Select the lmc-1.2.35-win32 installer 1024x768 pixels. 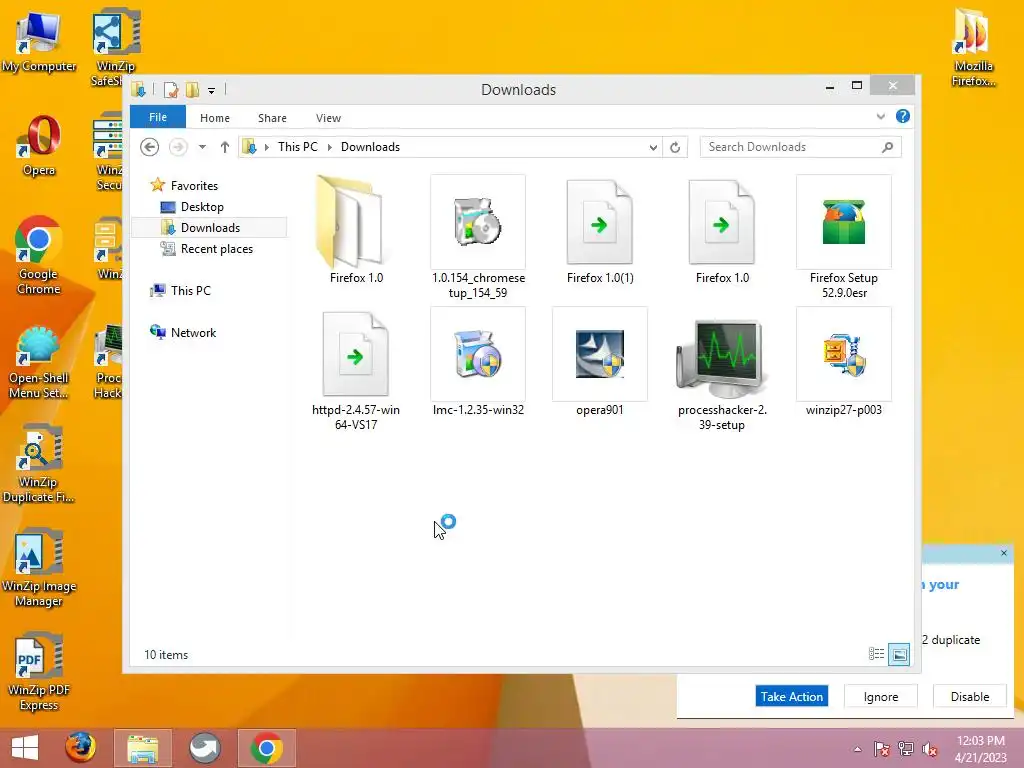[x=477, y=362]
